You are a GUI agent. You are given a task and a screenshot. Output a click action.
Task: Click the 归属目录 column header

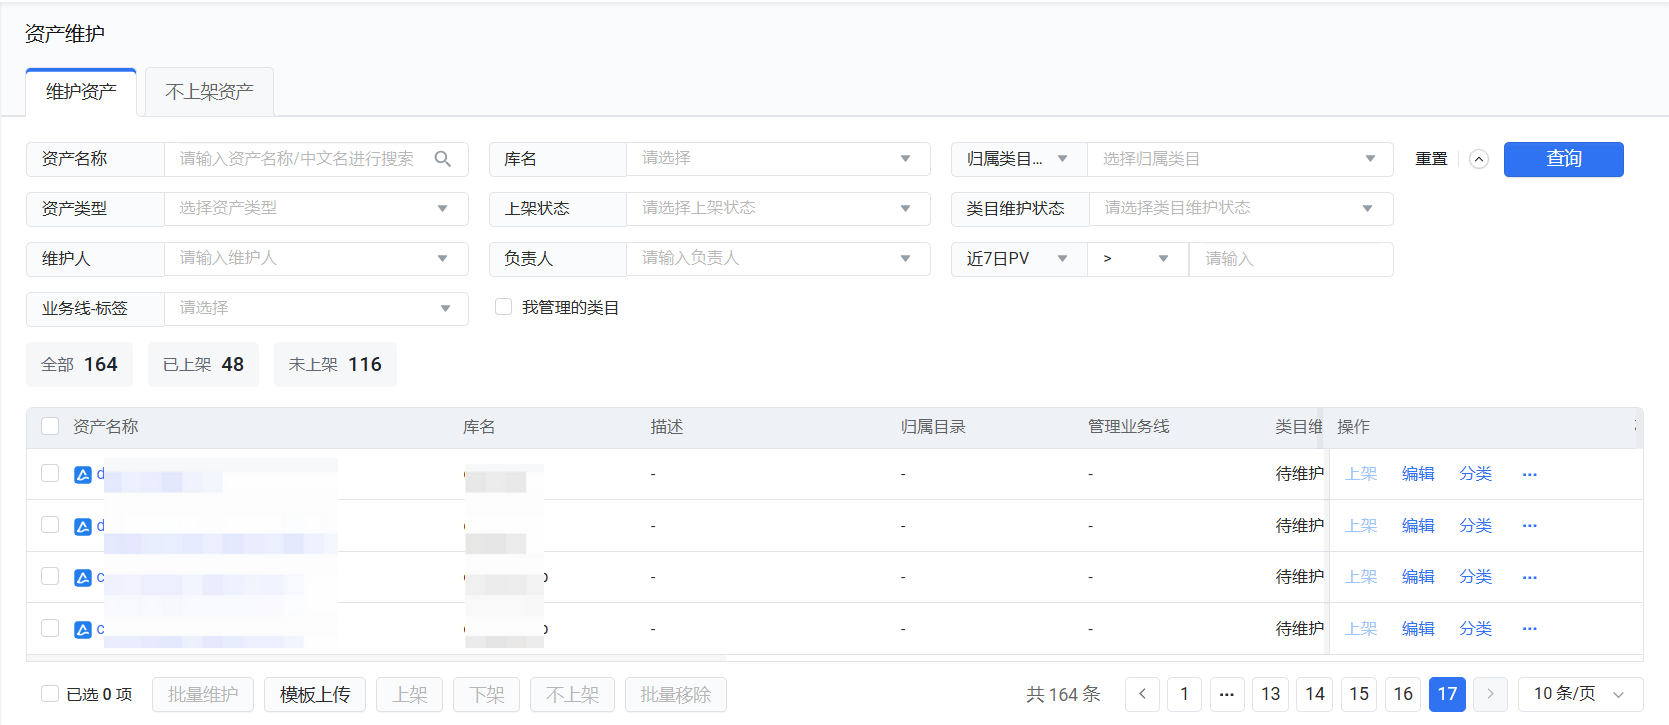933,427
